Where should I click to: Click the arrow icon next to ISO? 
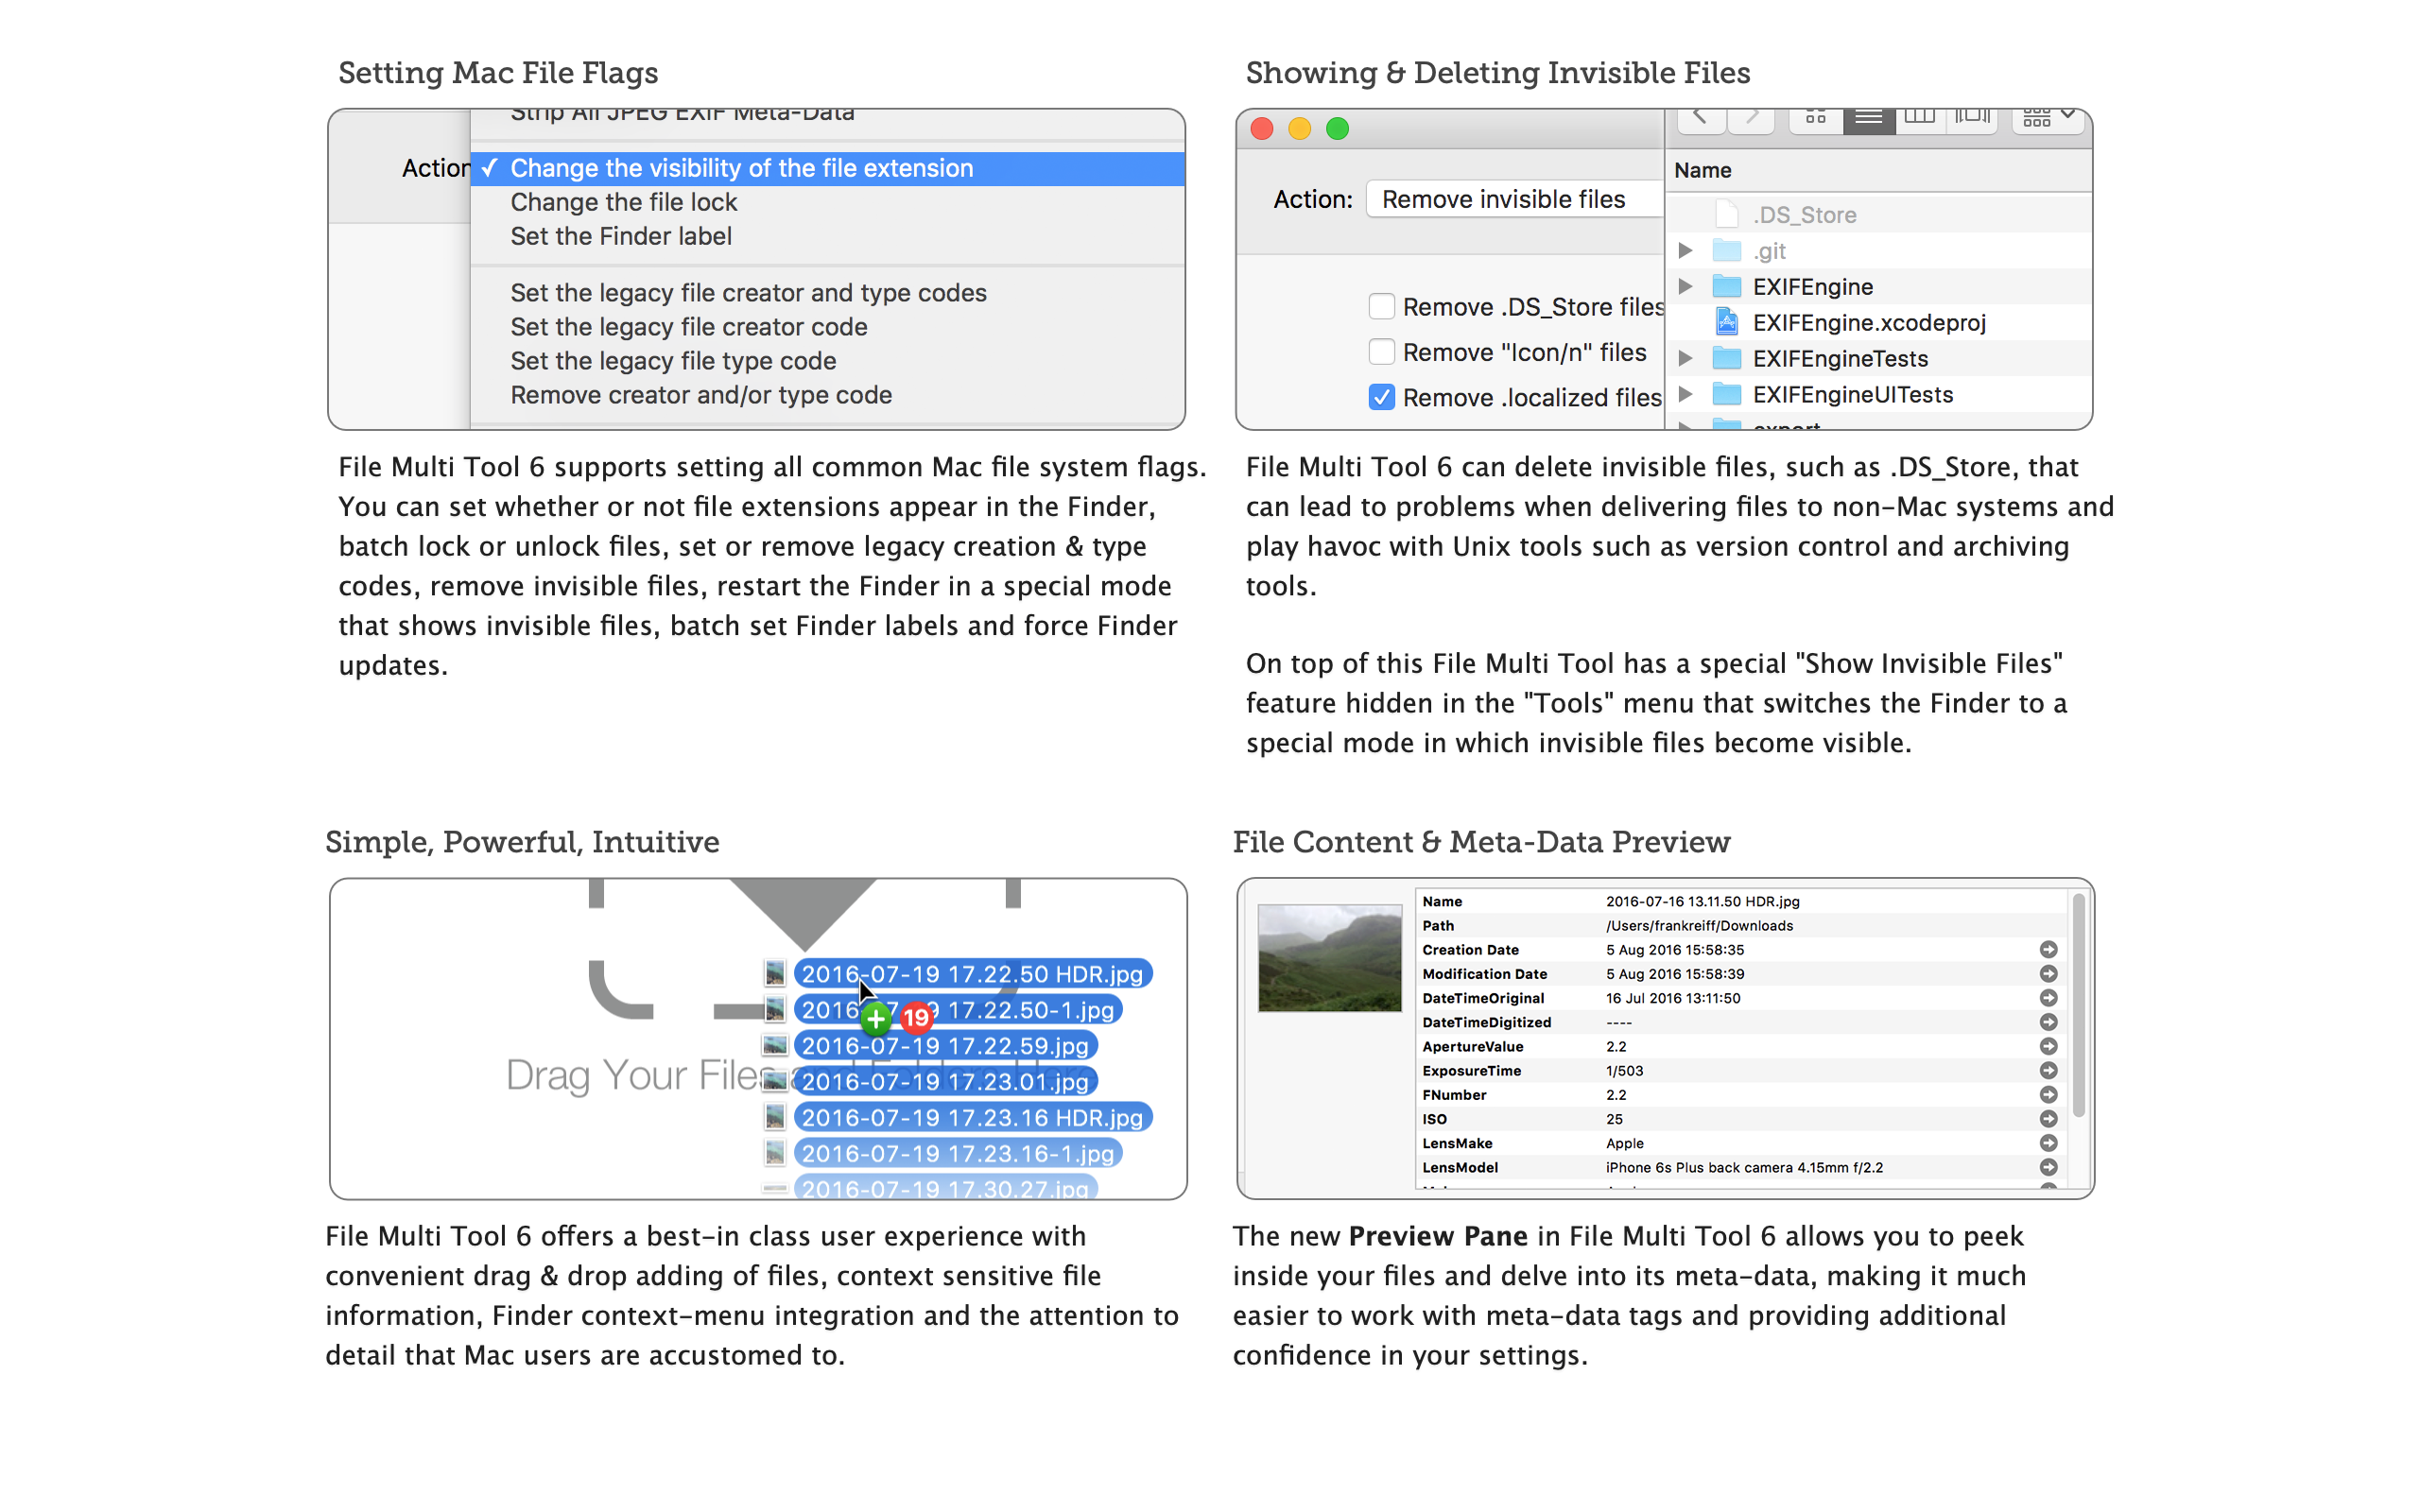tap(2048, 1119)
